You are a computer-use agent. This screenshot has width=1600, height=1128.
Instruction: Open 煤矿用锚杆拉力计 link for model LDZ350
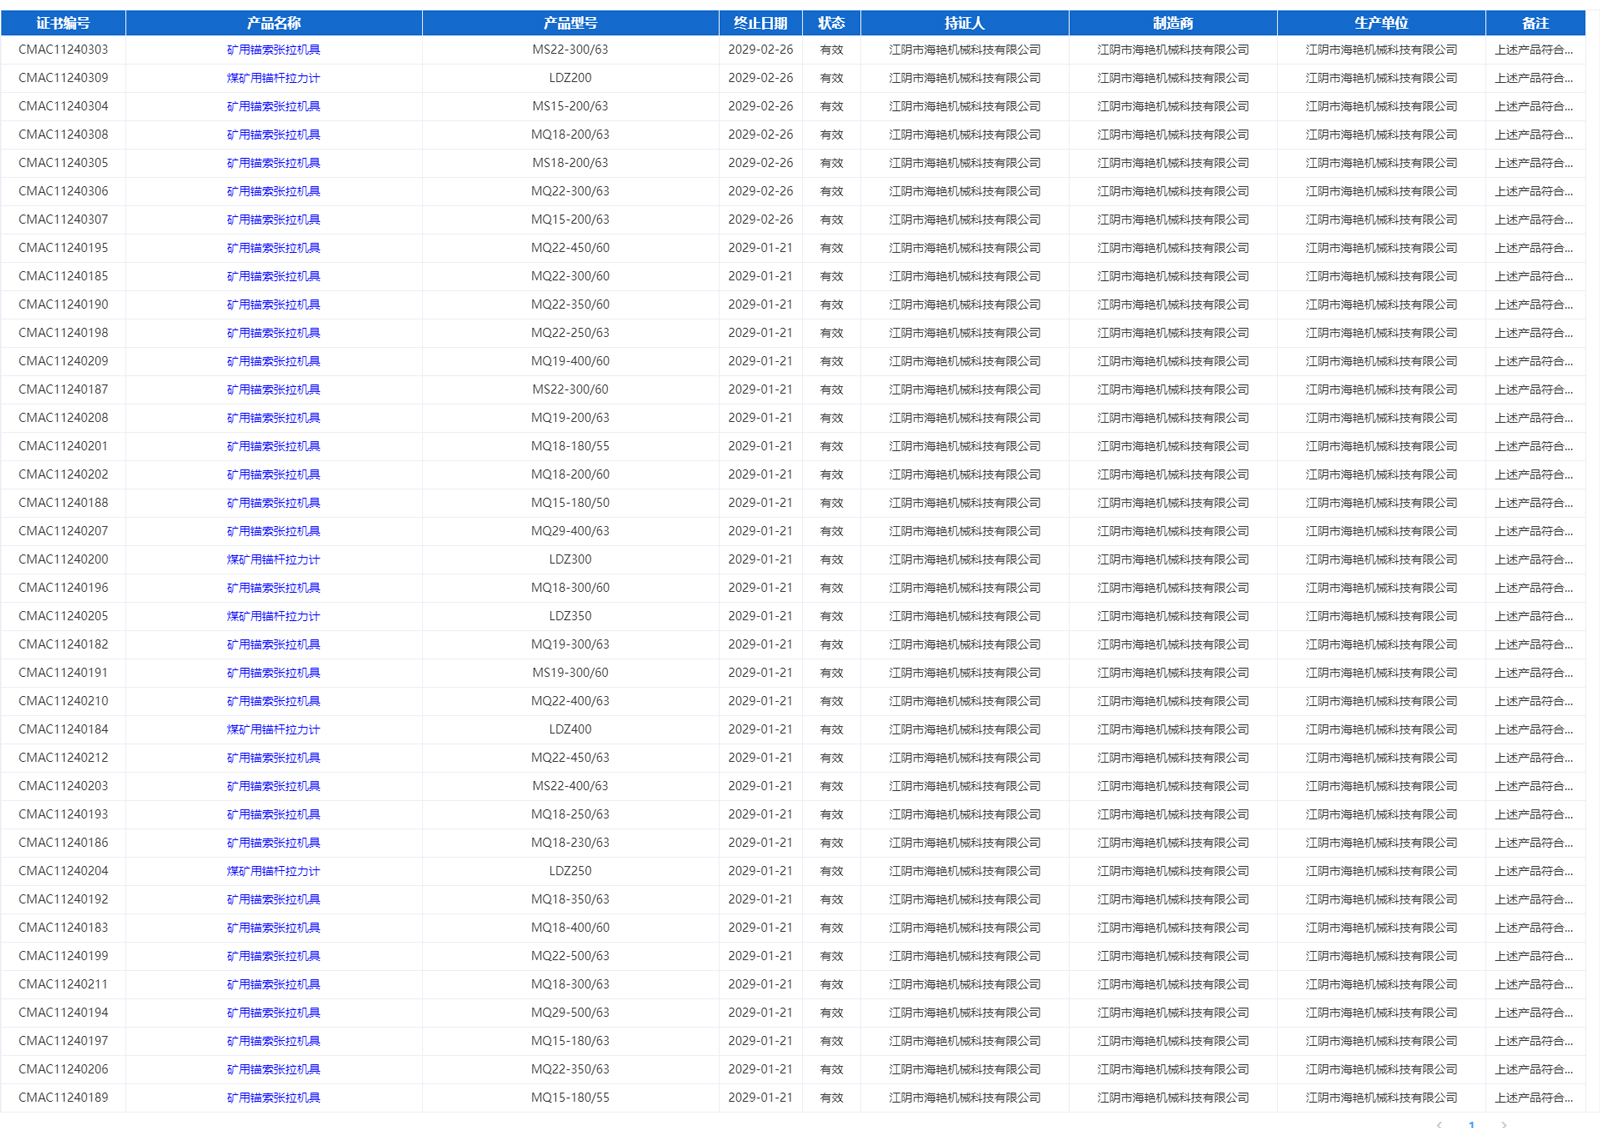273,617
